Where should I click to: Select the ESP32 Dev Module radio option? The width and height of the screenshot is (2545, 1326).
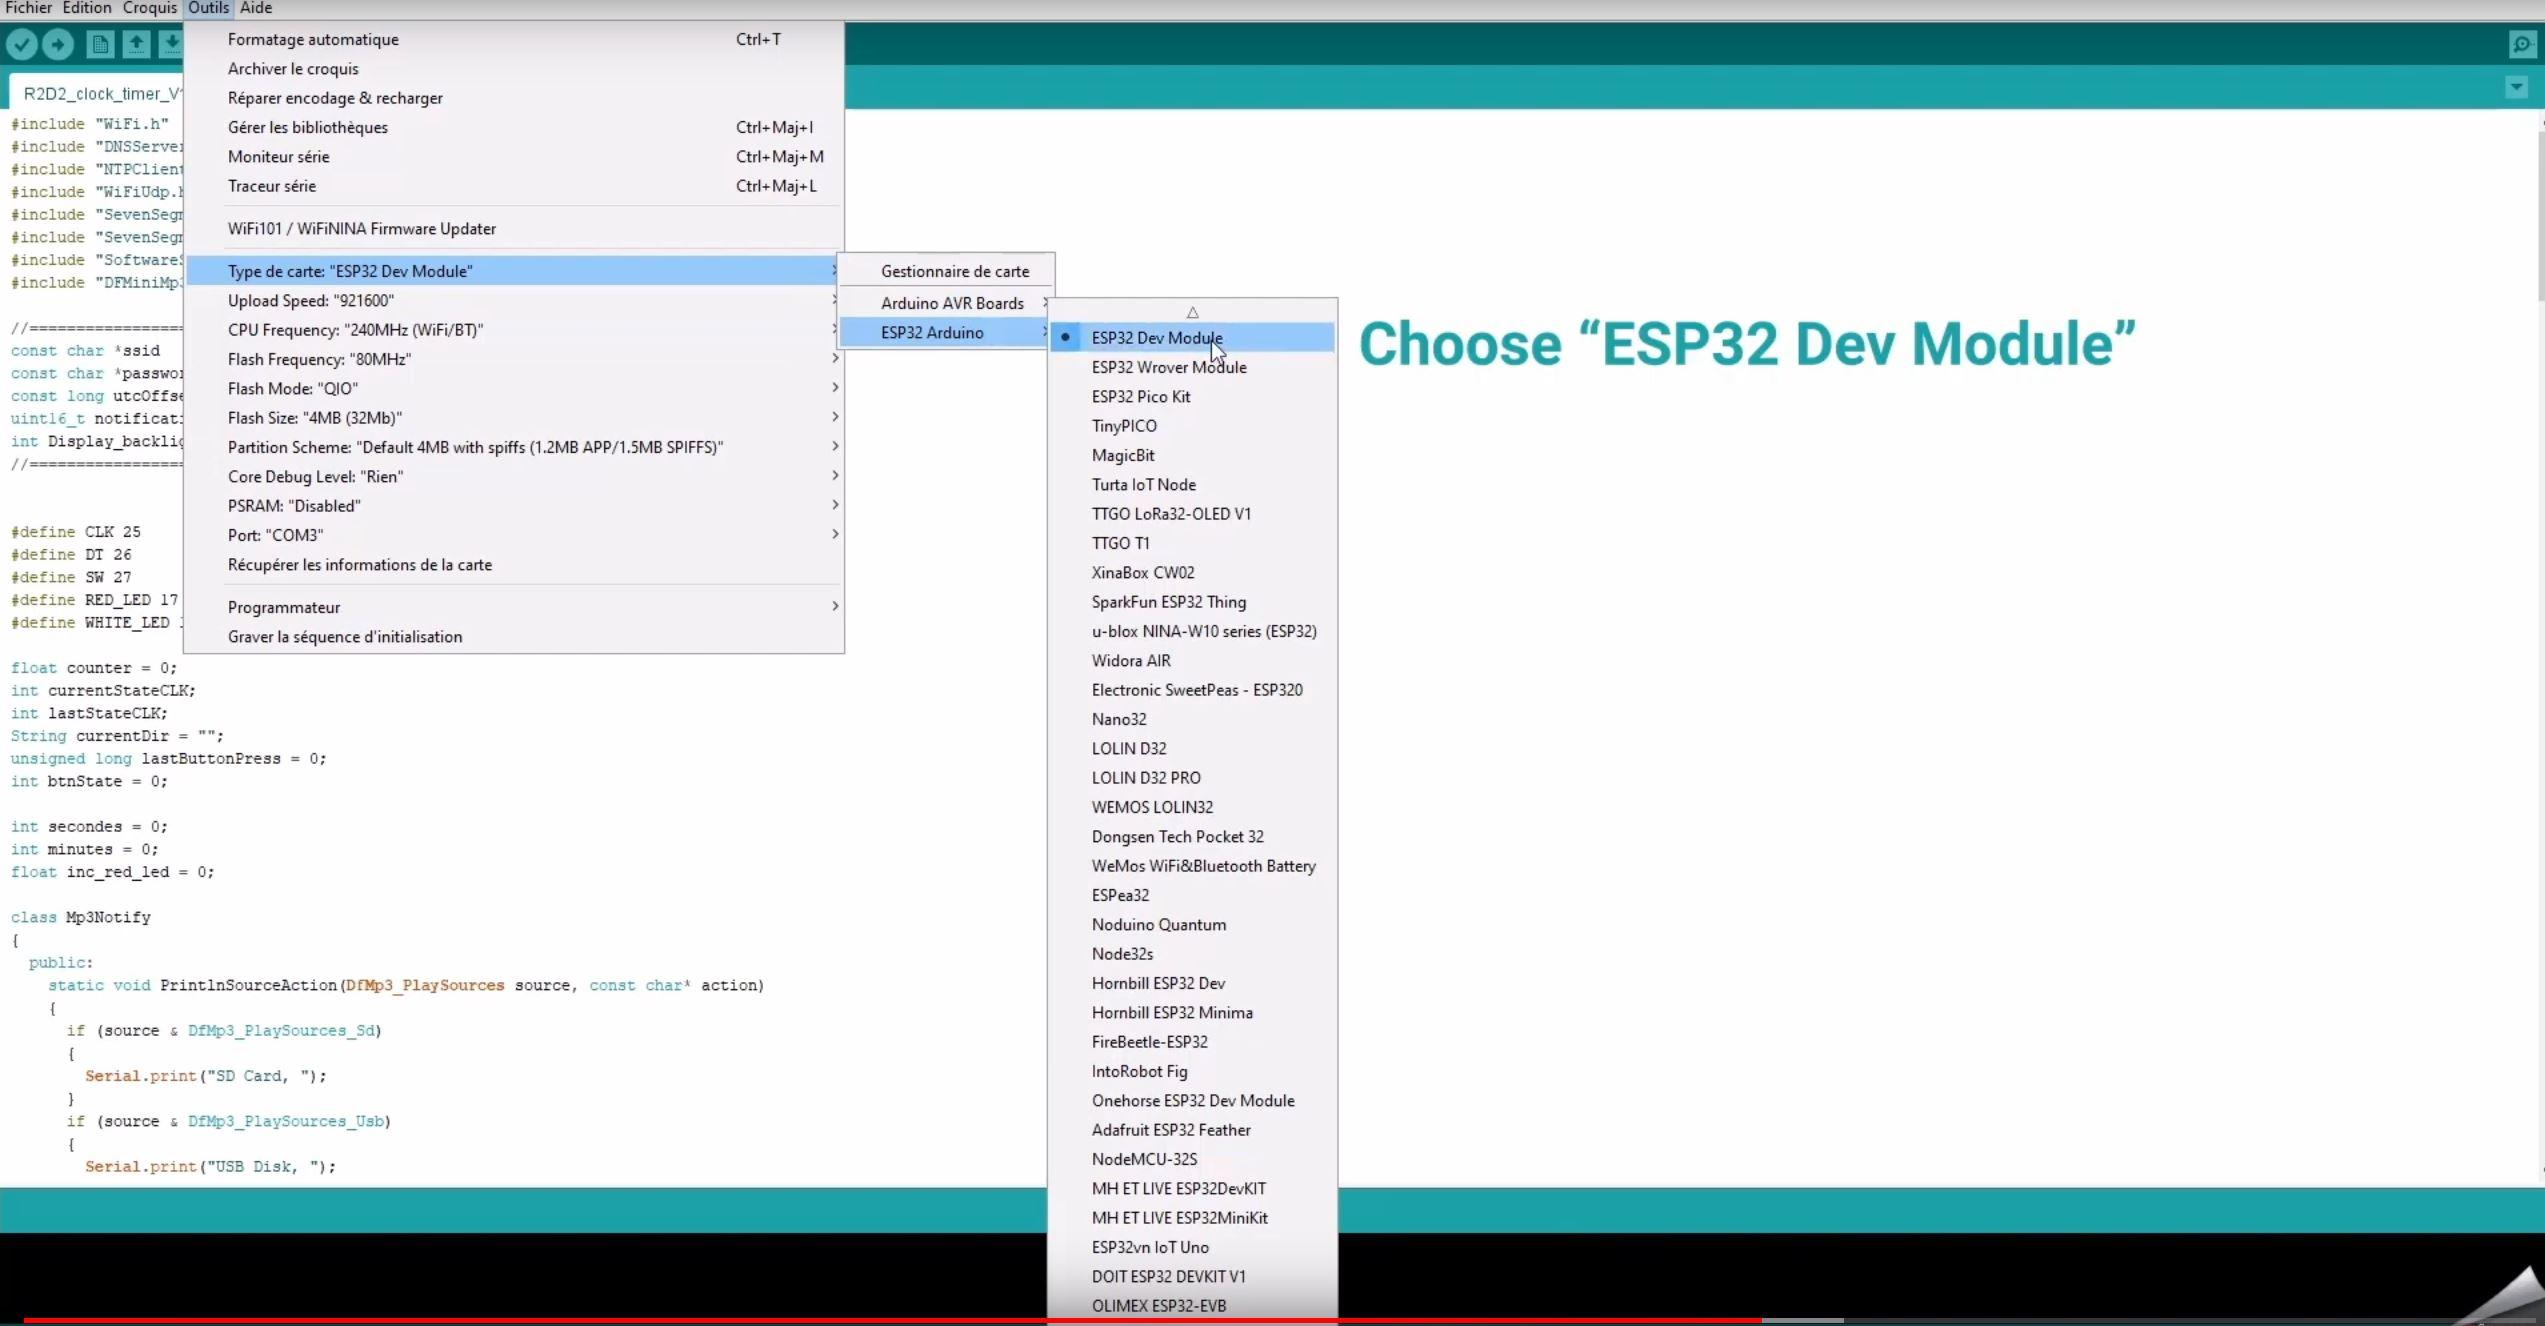point(1156,338)
